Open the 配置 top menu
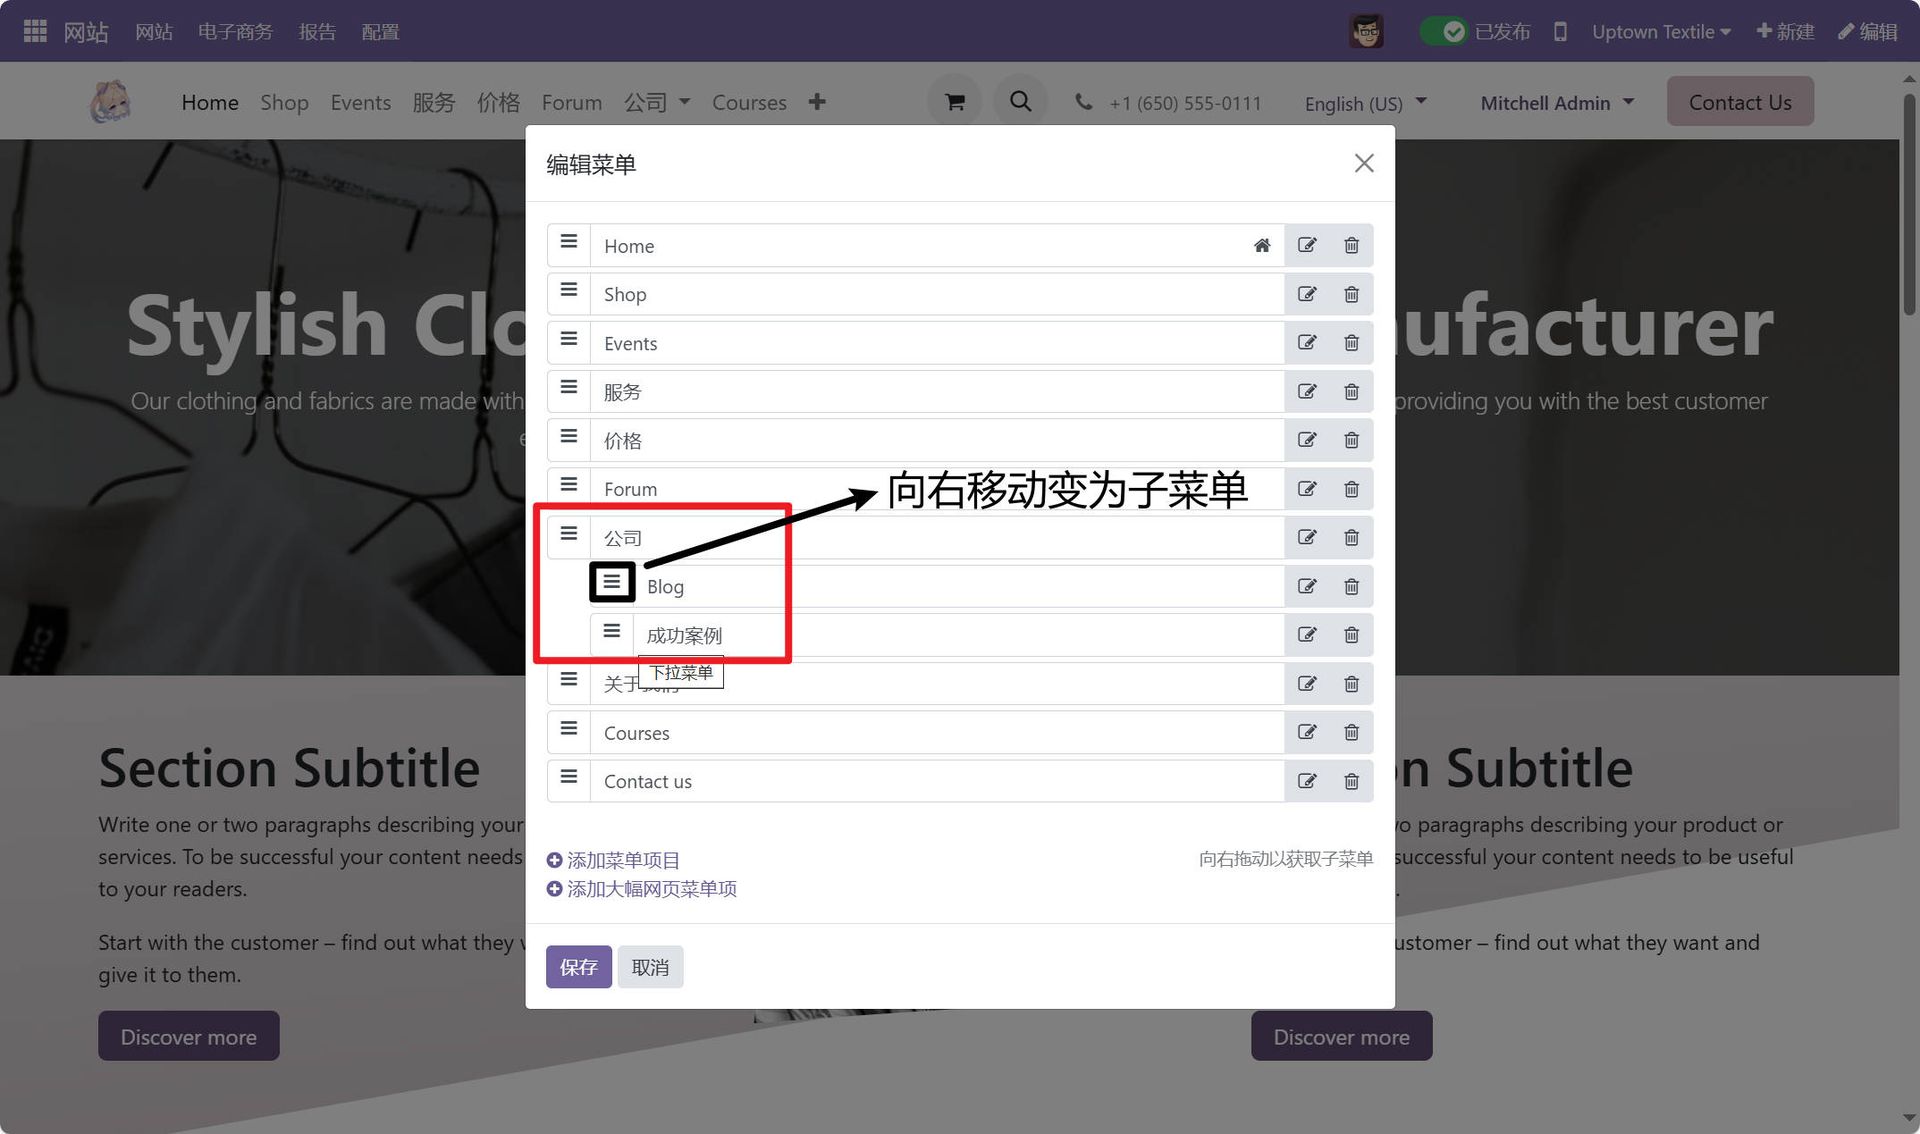This screenshot has width=1920, height=1134. [380, 32]
